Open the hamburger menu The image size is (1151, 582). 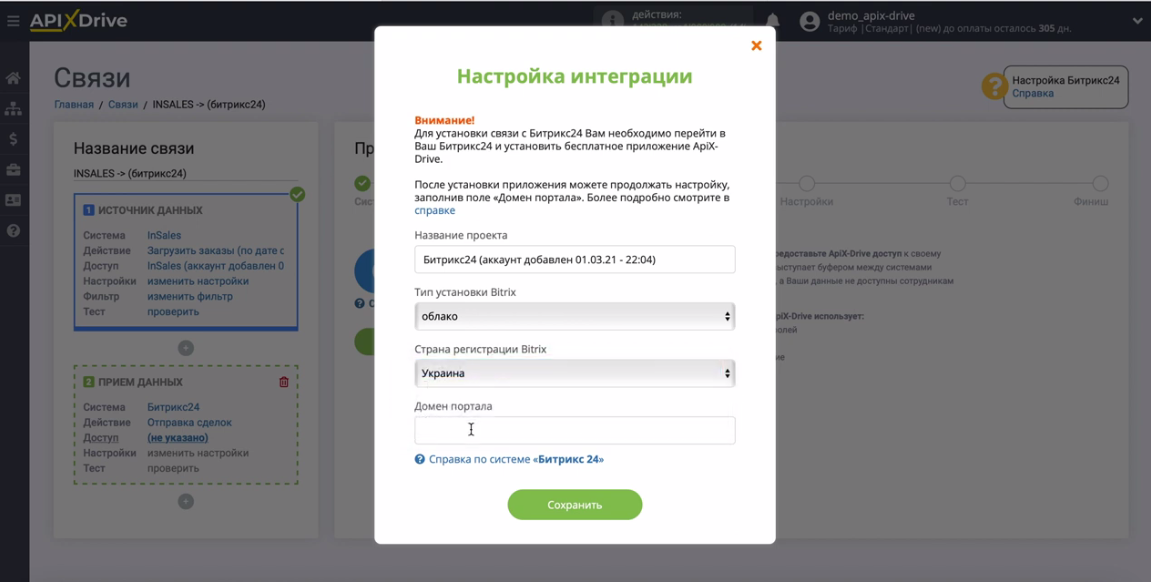coord(13,21)
